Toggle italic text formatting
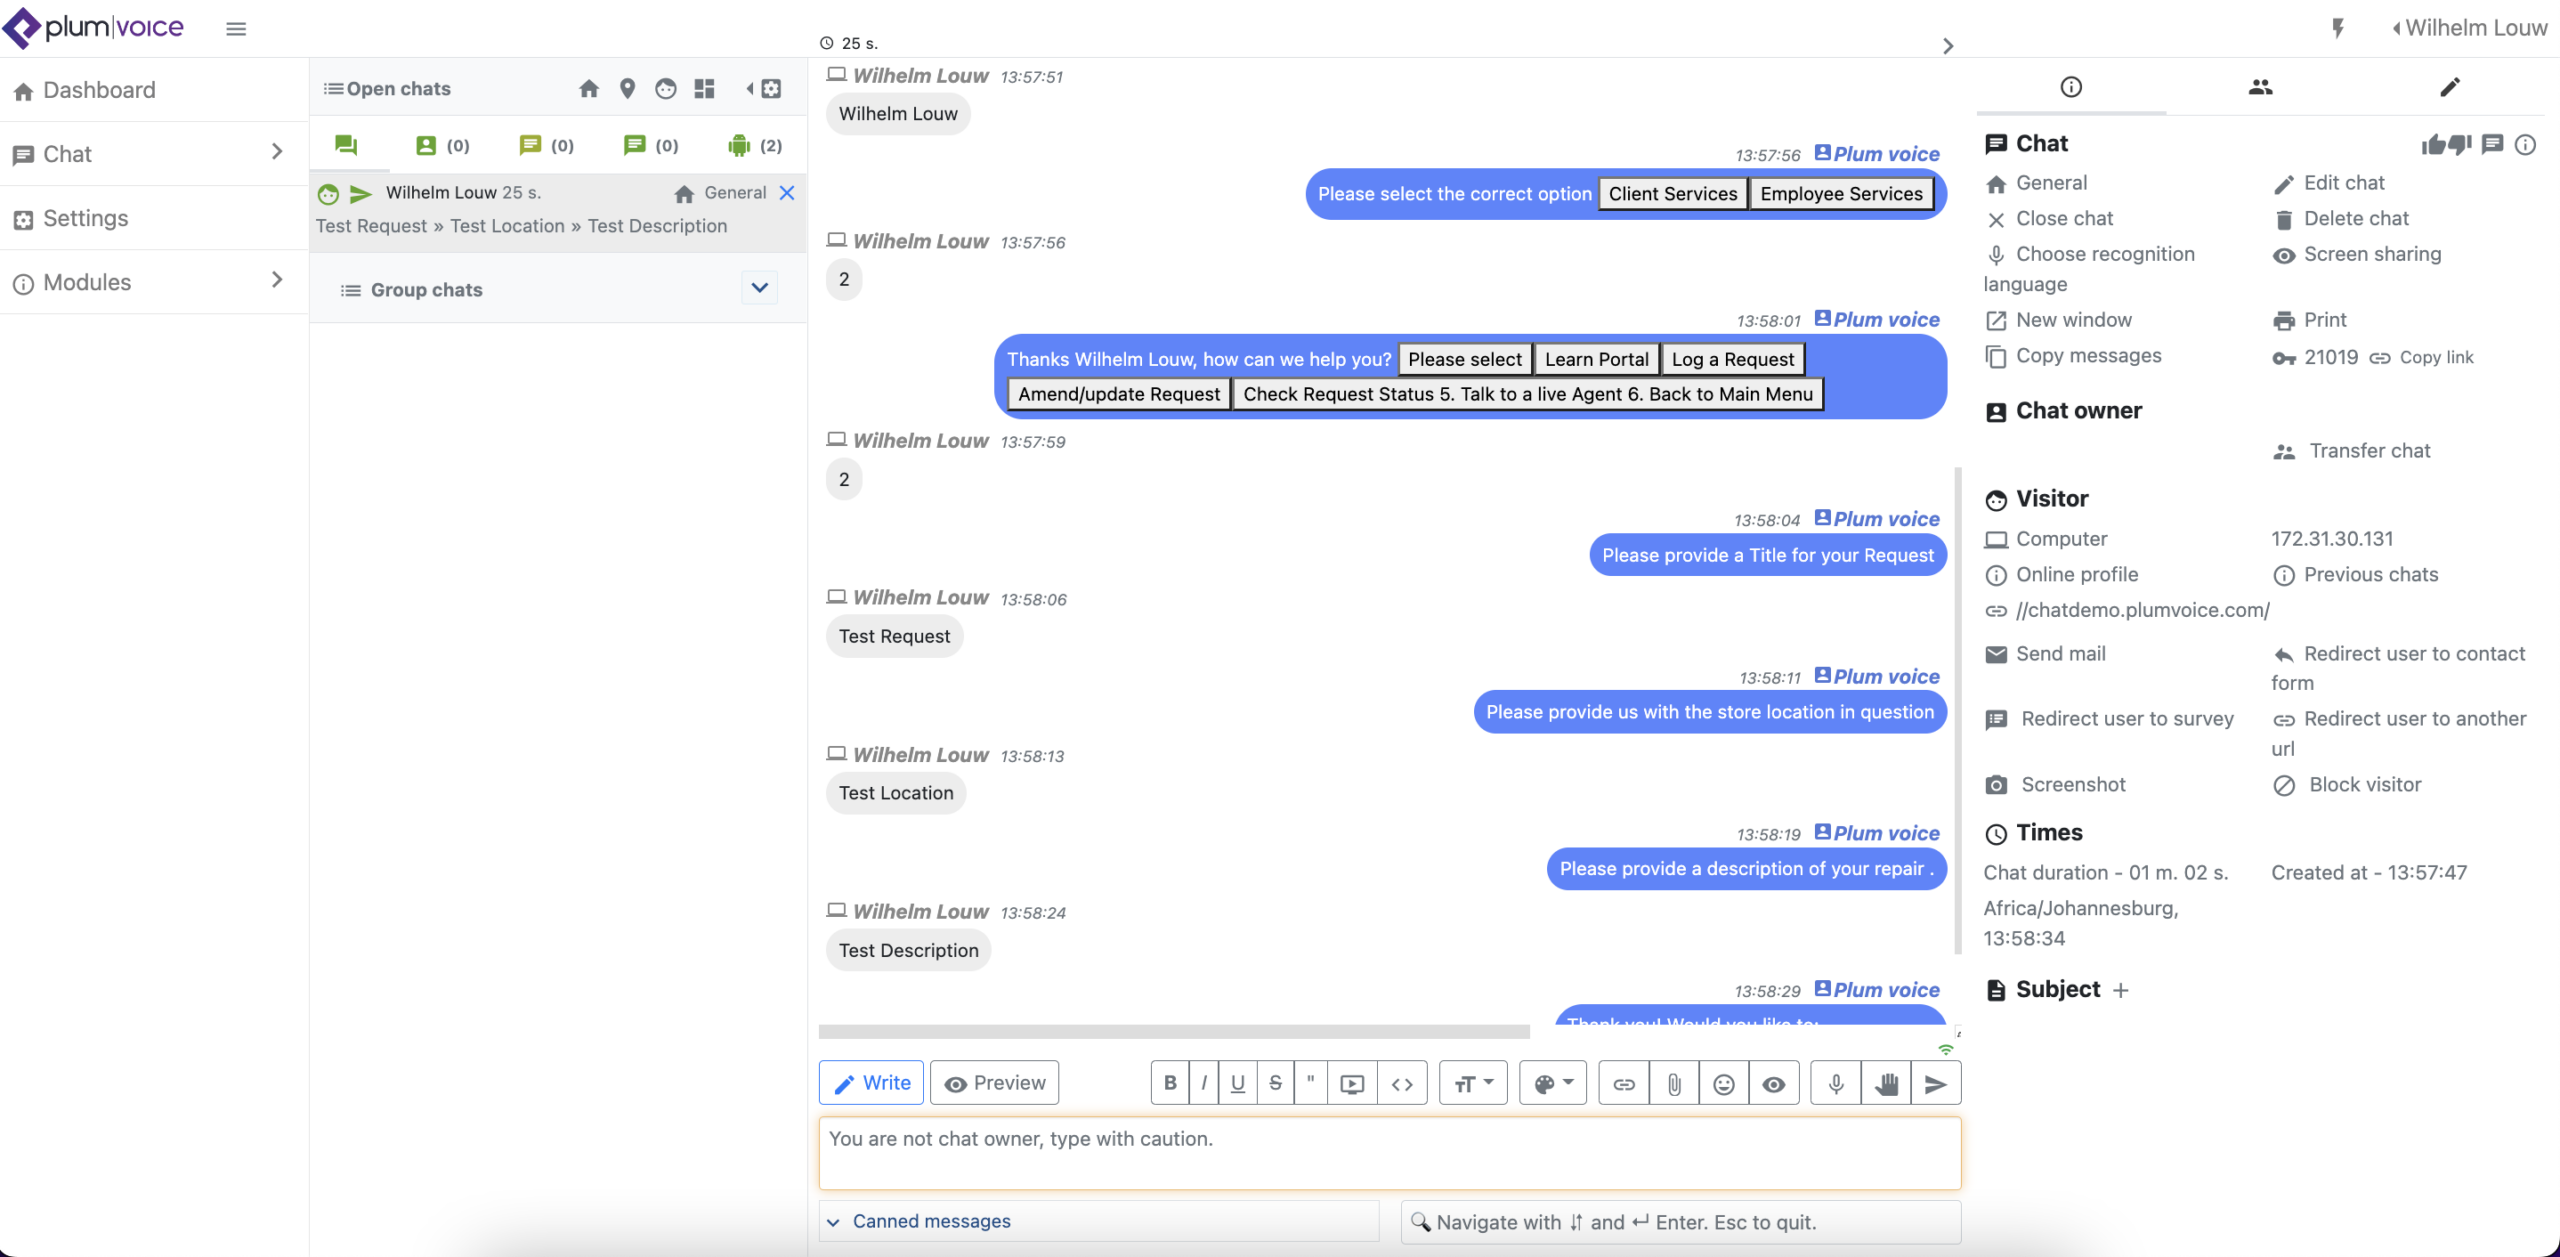2560x1257 pixels. point(1203,1082)
